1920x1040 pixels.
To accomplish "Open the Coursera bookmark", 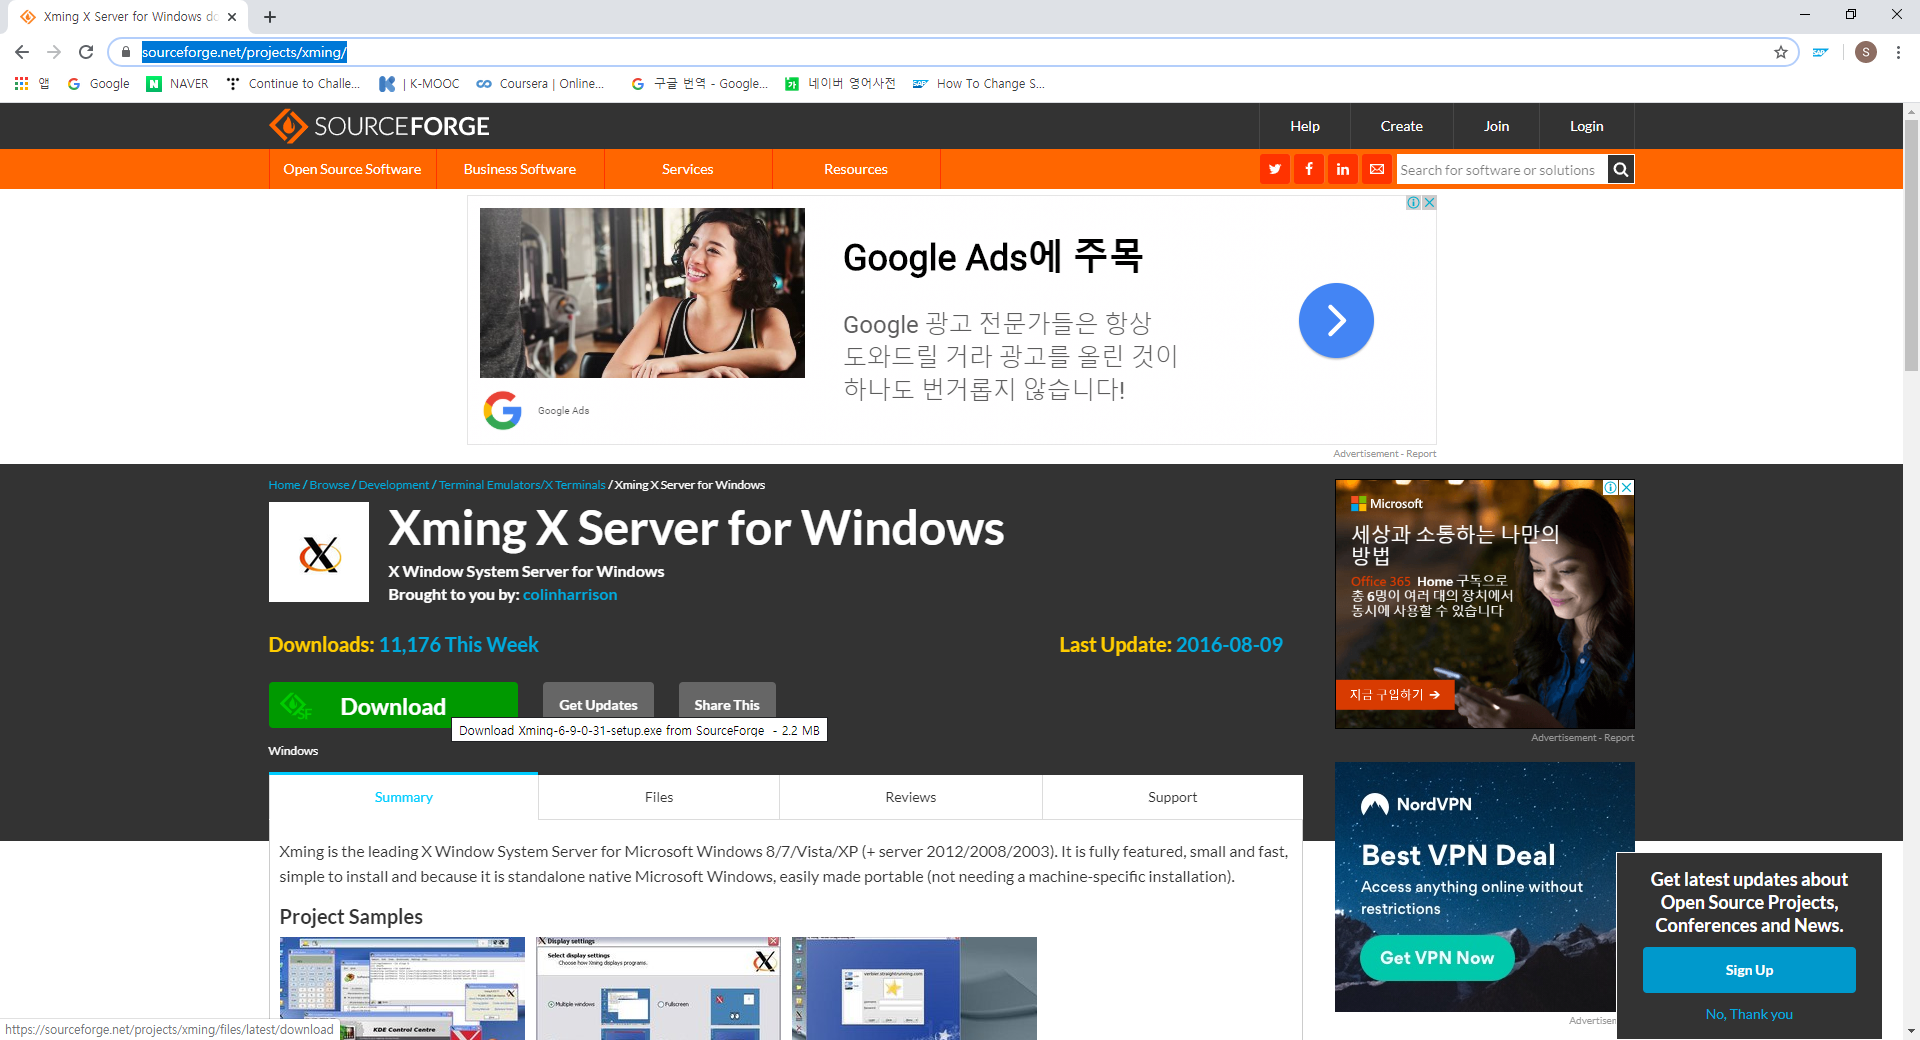I will coord(540,84).
